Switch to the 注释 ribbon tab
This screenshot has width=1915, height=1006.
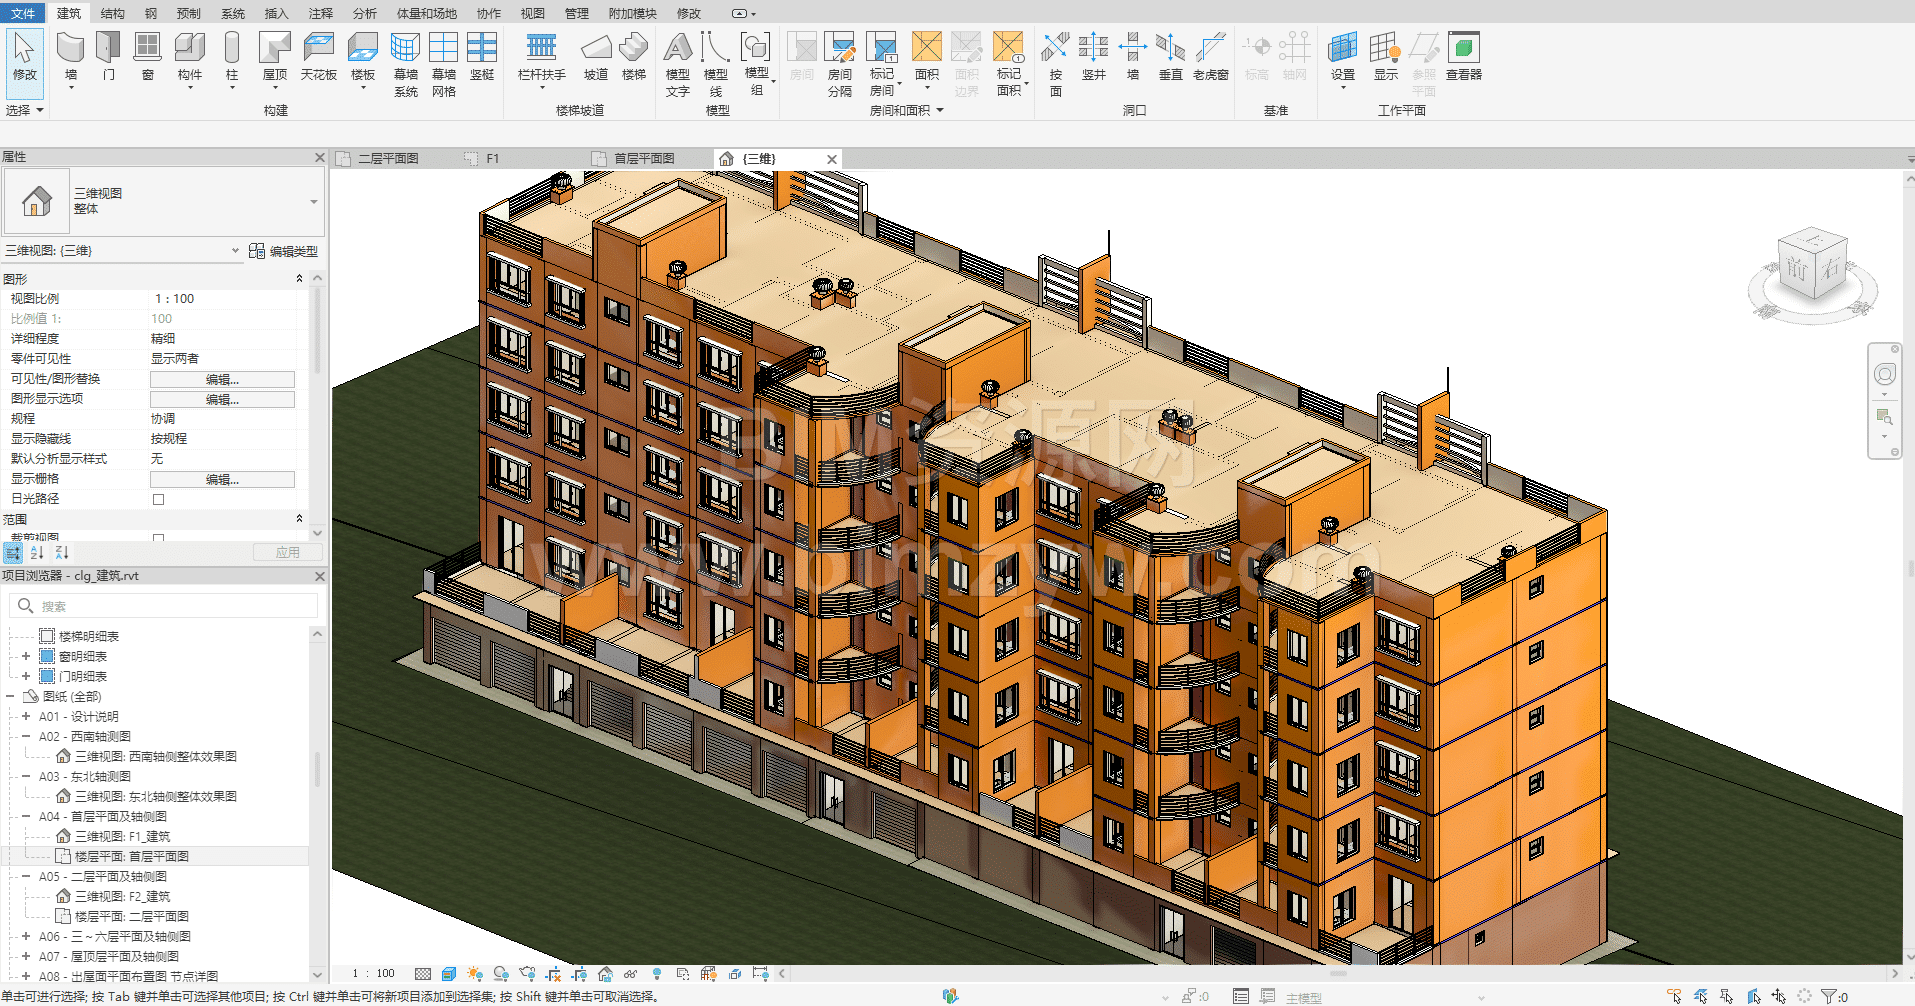(321, 13)
